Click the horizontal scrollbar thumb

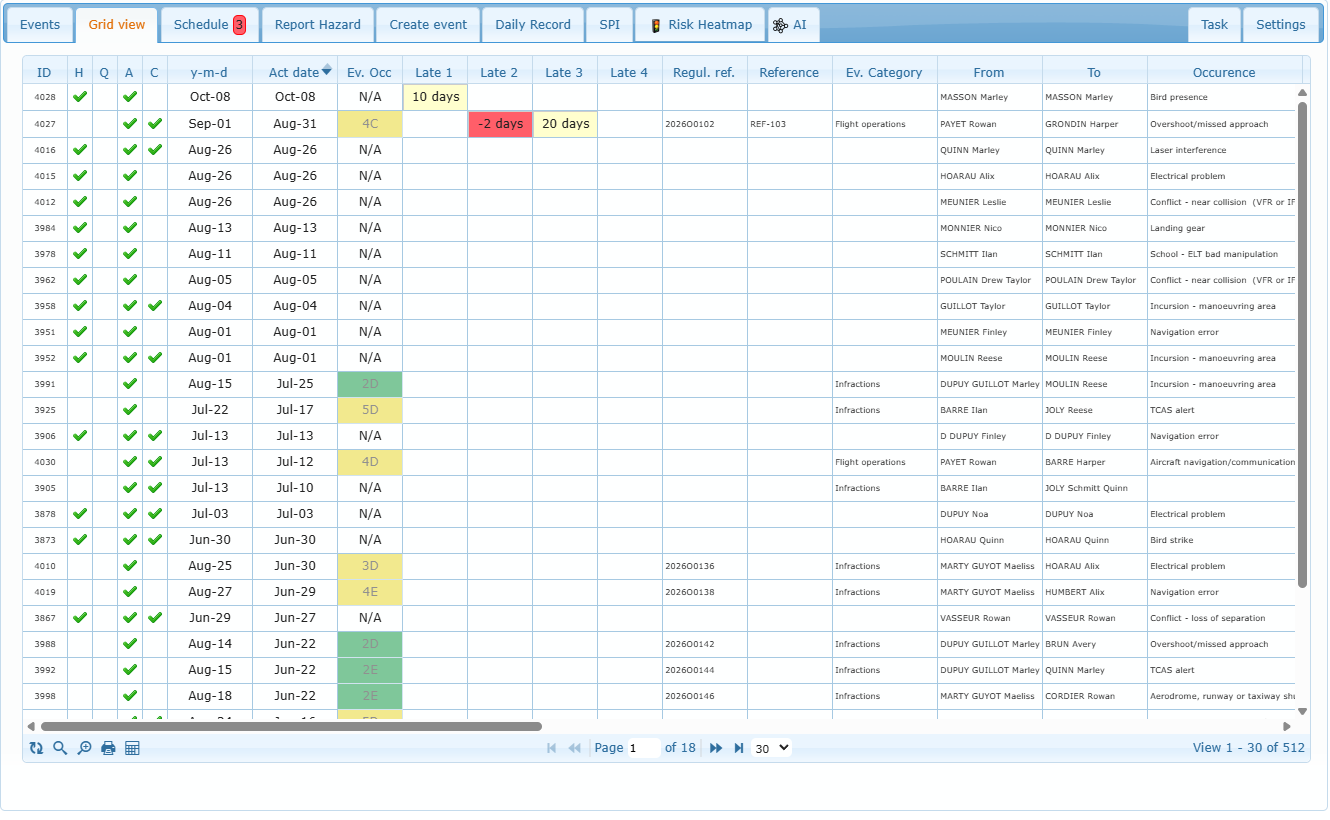pyautogui.click(x=290, y=727)
